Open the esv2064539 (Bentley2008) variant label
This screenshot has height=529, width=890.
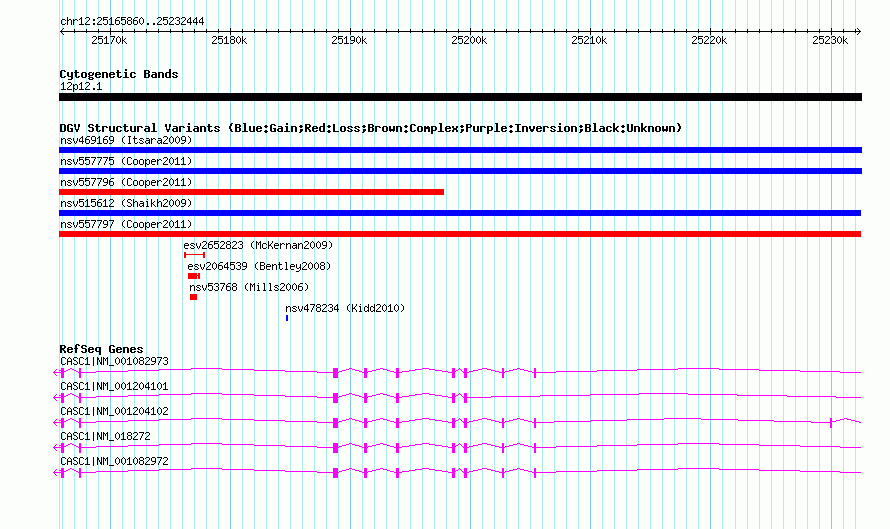(x=259, y=266)
